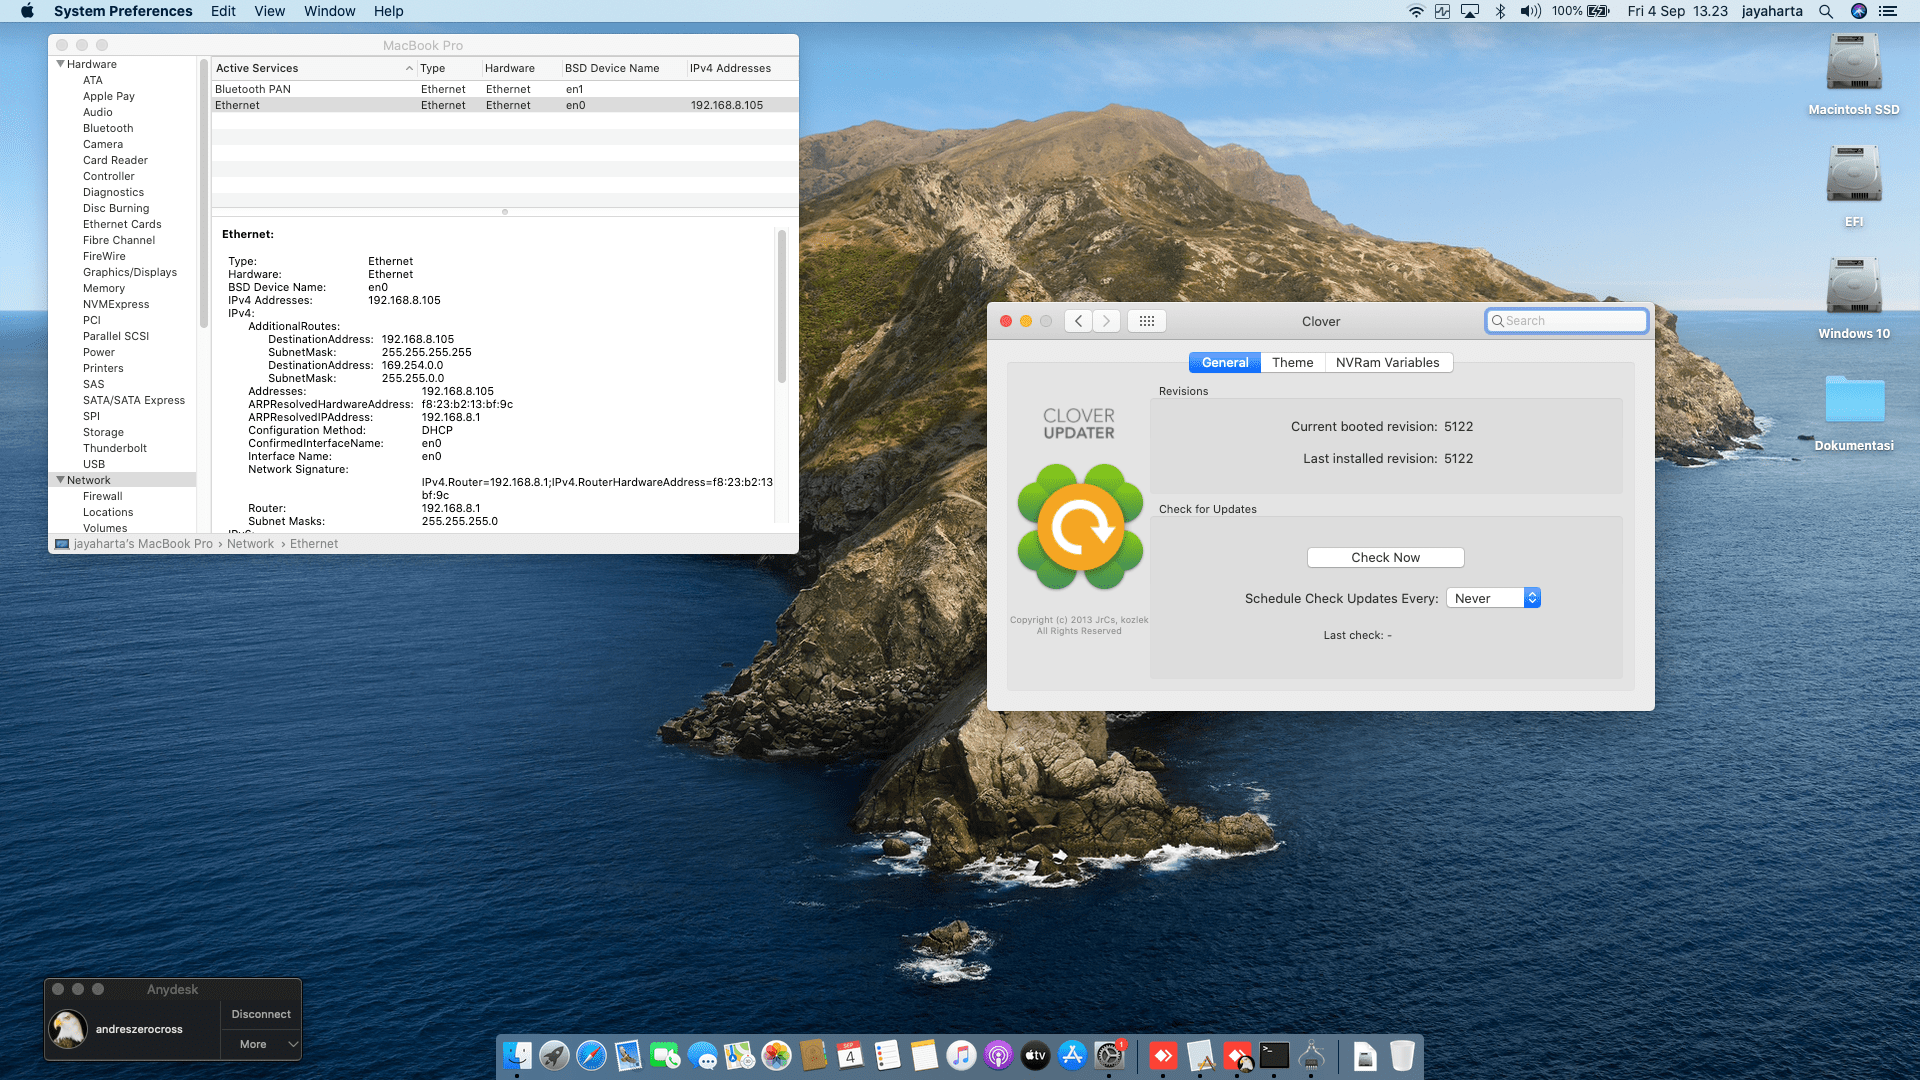This screenshot has width=1920, height=1080.
Task: Open Notification Center from menu bar
Action: click(x=1888, y=11)
